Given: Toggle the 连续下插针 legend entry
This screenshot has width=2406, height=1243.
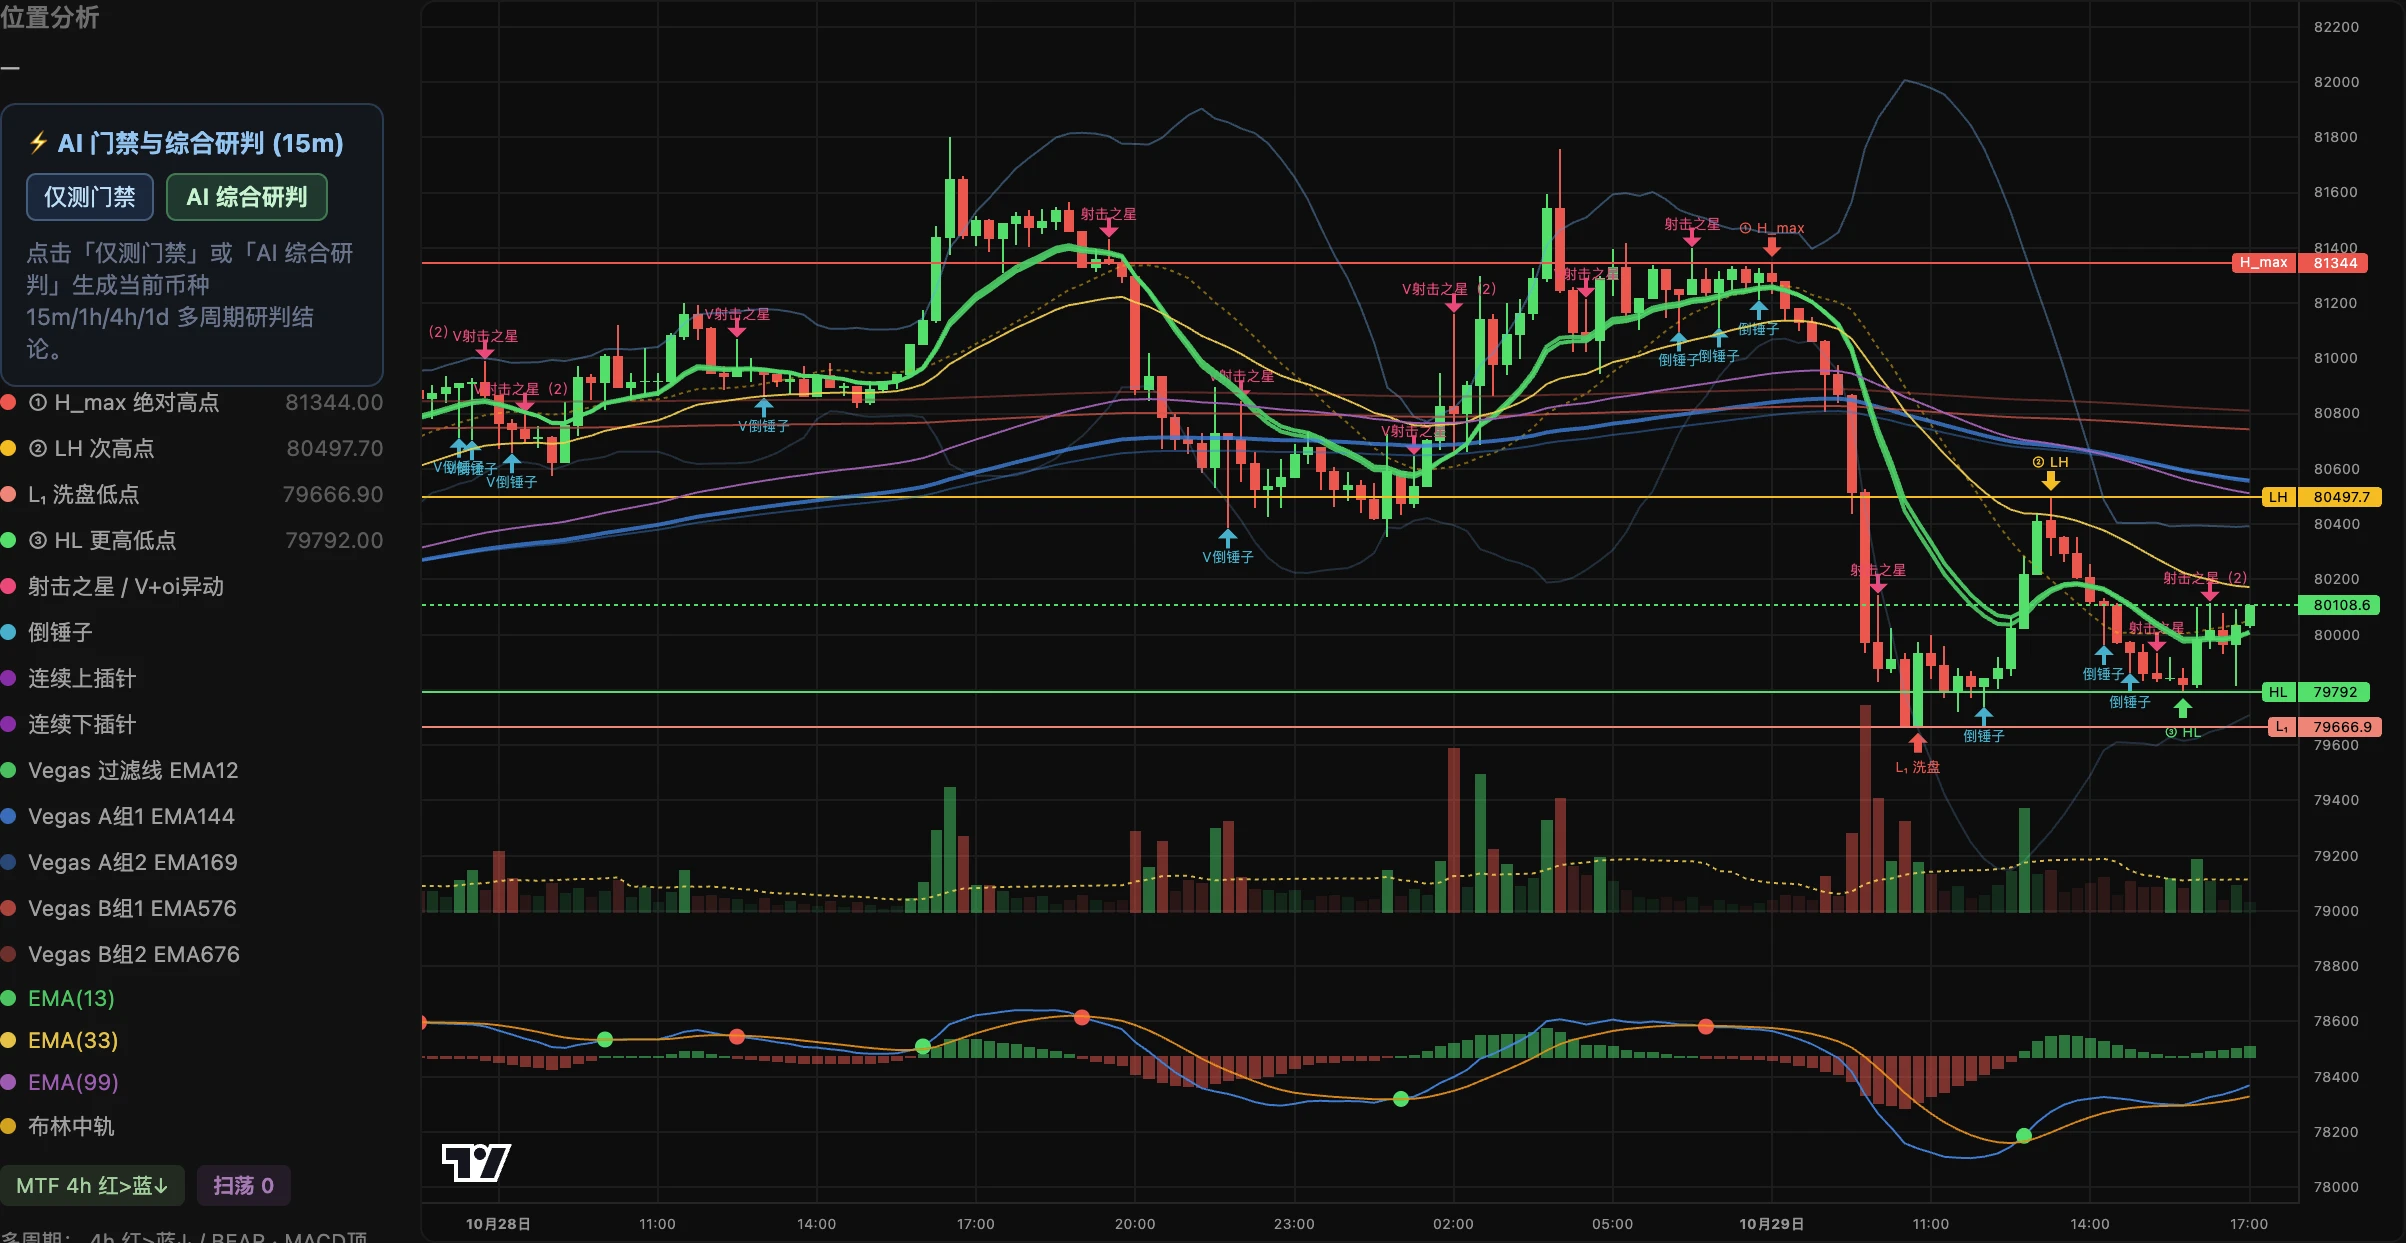Looking at the screenshot, I should tap(68, 725).
